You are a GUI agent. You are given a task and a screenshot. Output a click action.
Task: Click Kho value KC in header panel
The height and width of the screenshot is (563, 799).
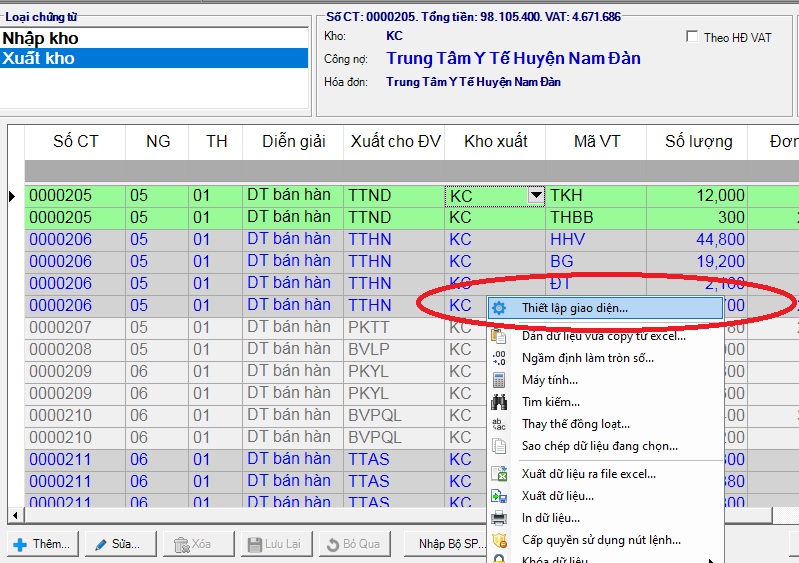[394, 36]
